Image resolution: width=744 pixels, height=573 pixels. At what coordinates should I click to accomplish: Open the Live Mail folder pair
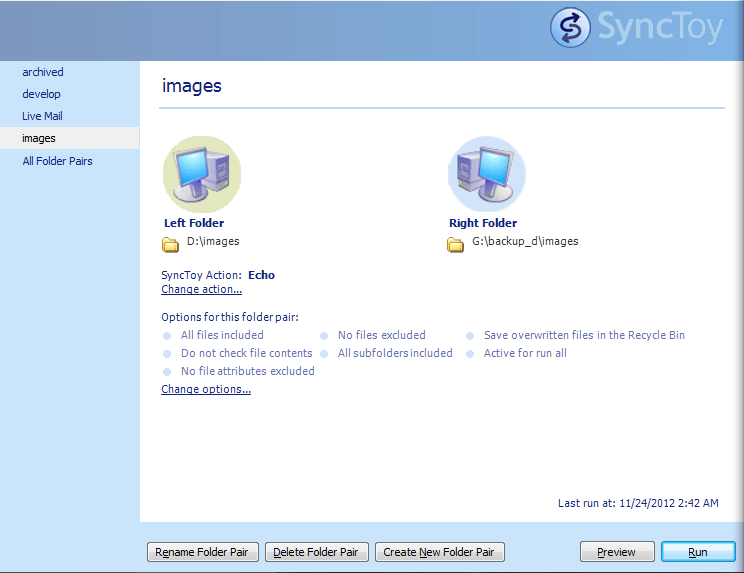click(42, 116)
